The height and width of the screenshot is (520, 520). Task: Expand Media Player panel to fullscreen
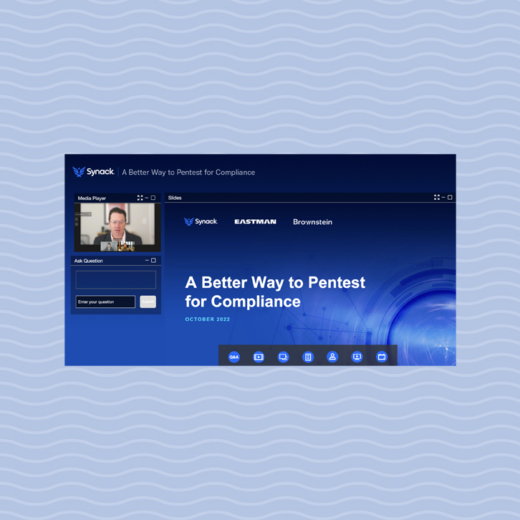140,198
